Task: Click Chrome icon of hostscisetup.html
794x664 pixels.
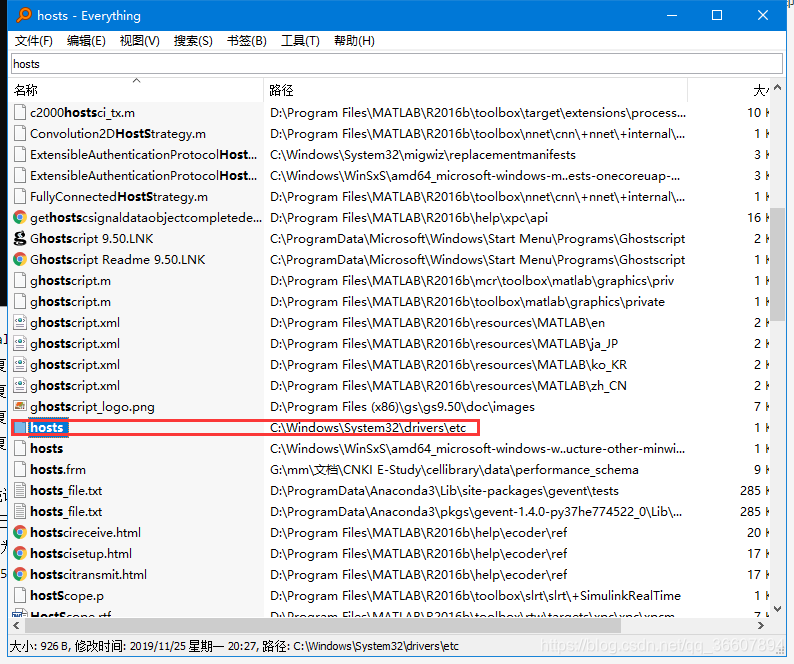Action: pyautogui.click(x=20, y=554)
